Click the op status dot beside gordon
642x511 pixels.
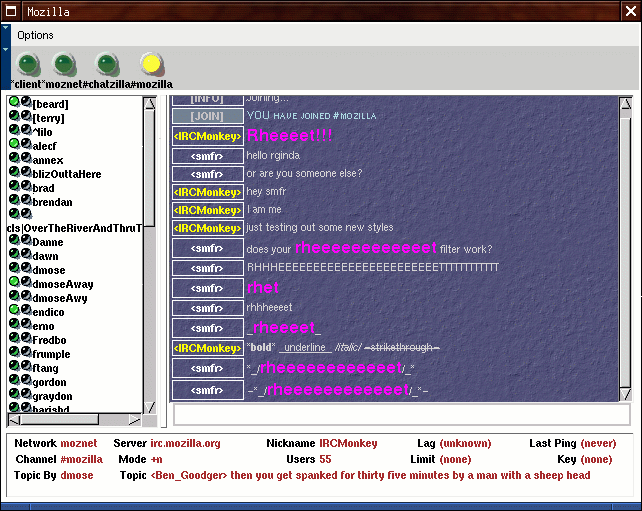14,380
